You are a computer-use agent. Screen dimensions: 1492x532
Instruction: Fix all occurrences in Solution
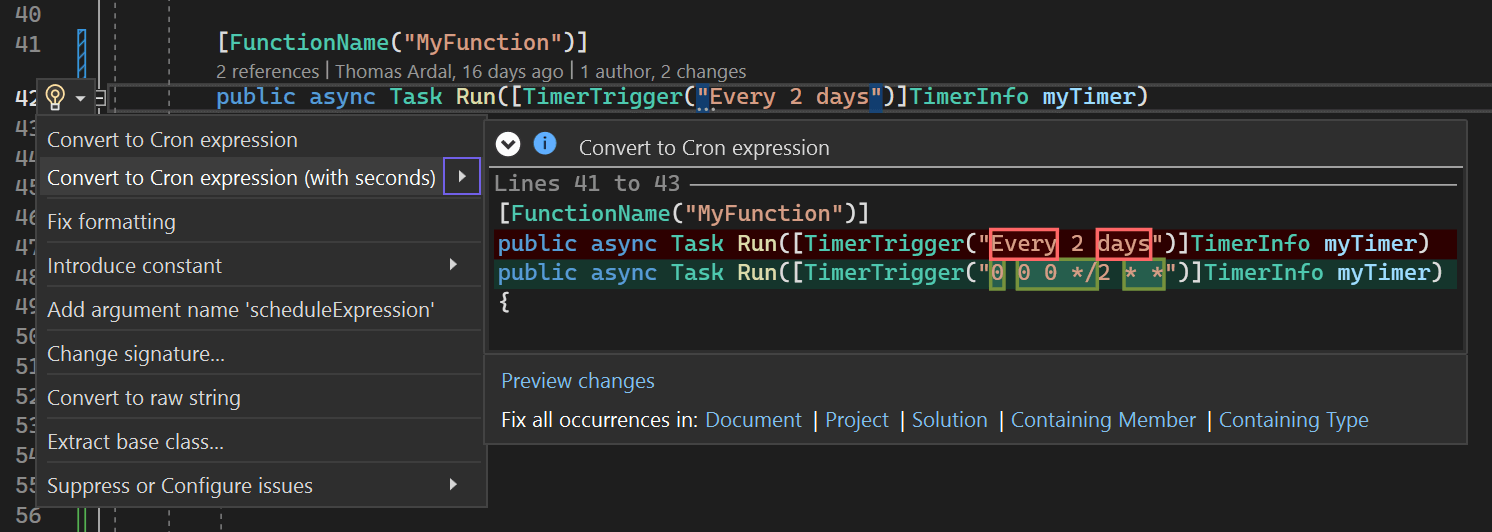tap(950, 420)
